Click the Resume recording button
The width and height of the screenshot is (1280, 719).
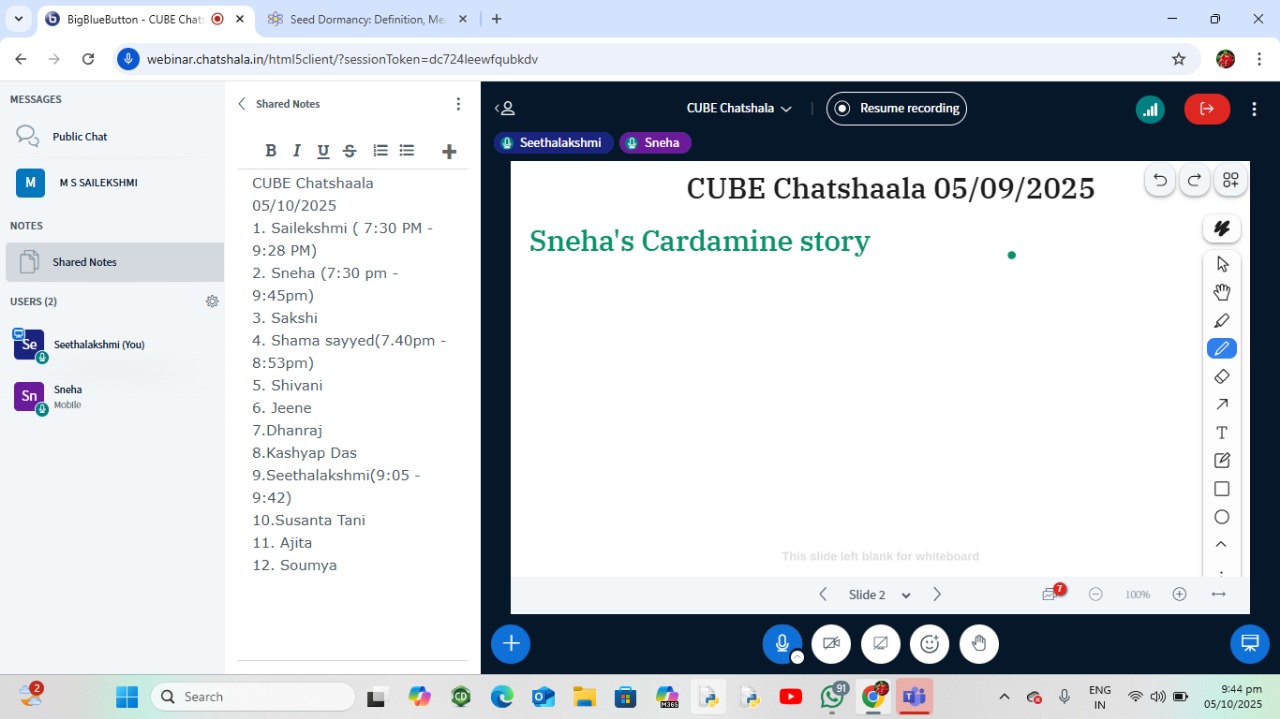pos(897,108)
